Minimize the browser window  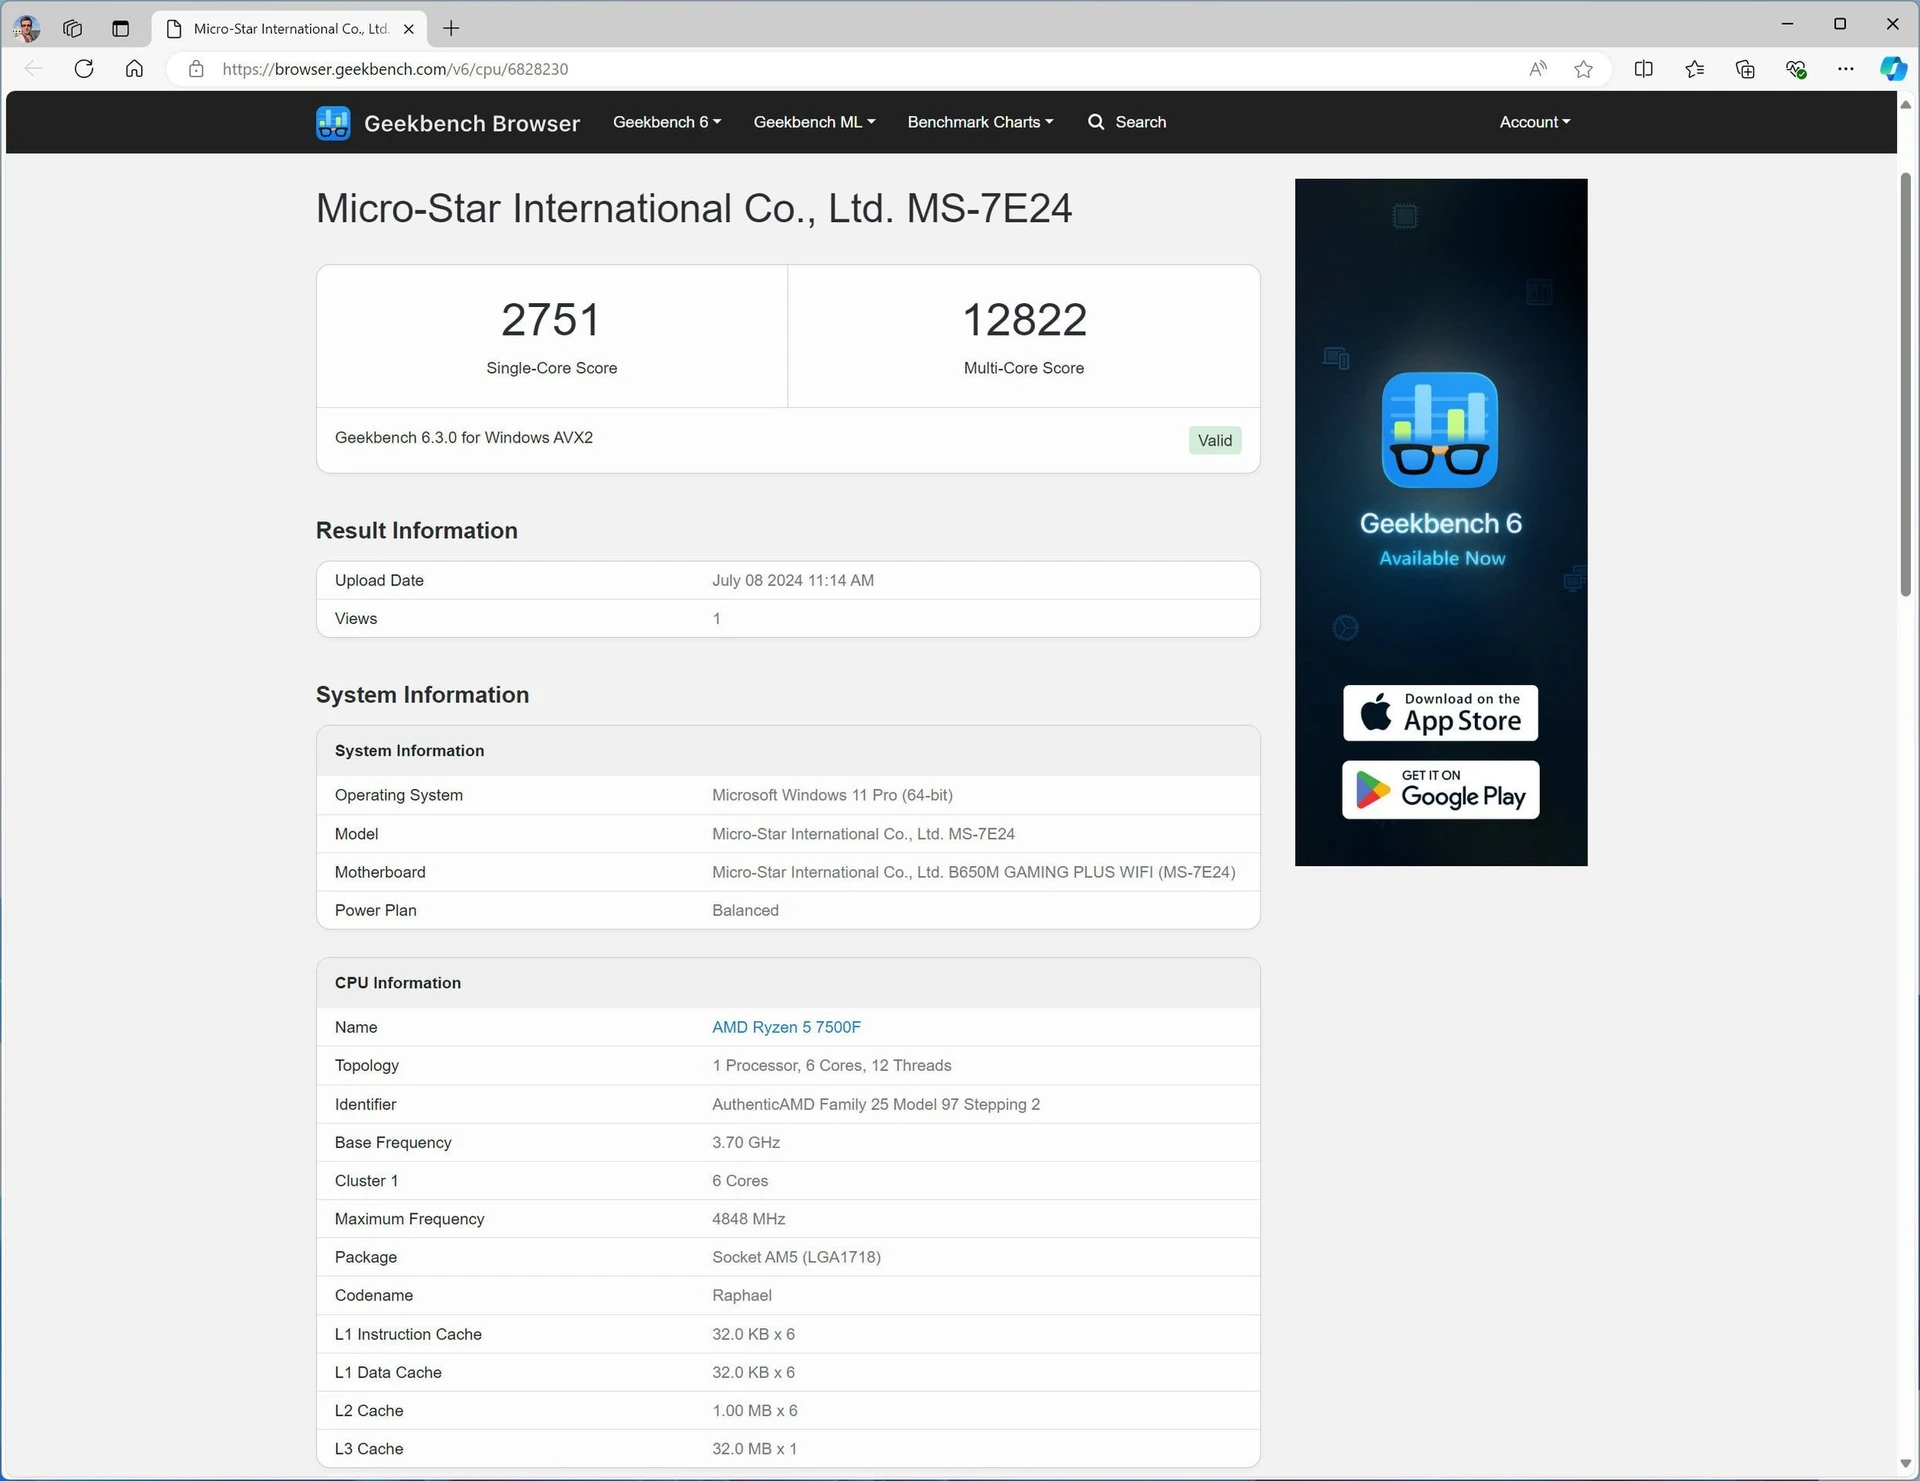(x=1787, y=24)
